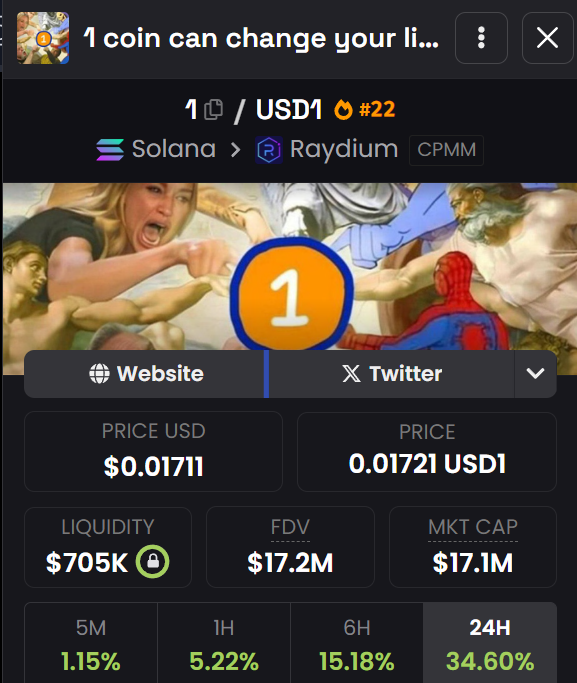Close the token details panel

pyautogui.click(x=547, y=38)
